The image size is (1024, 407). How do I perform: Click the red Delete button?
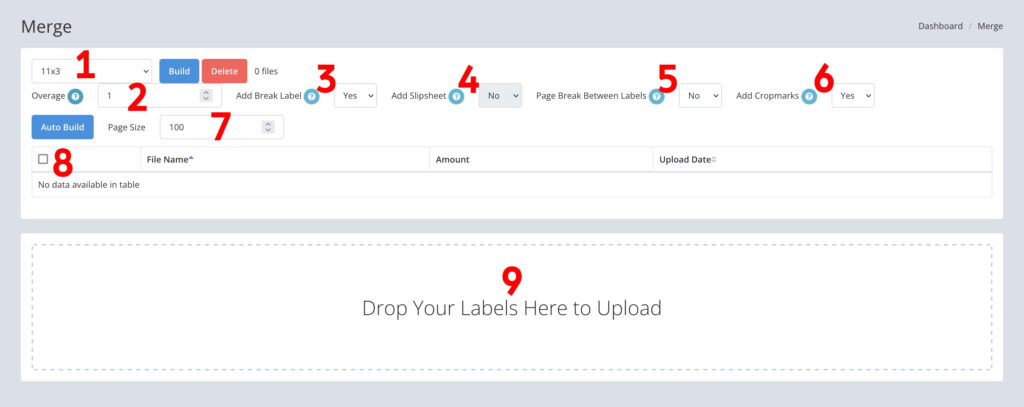[224, 71]
